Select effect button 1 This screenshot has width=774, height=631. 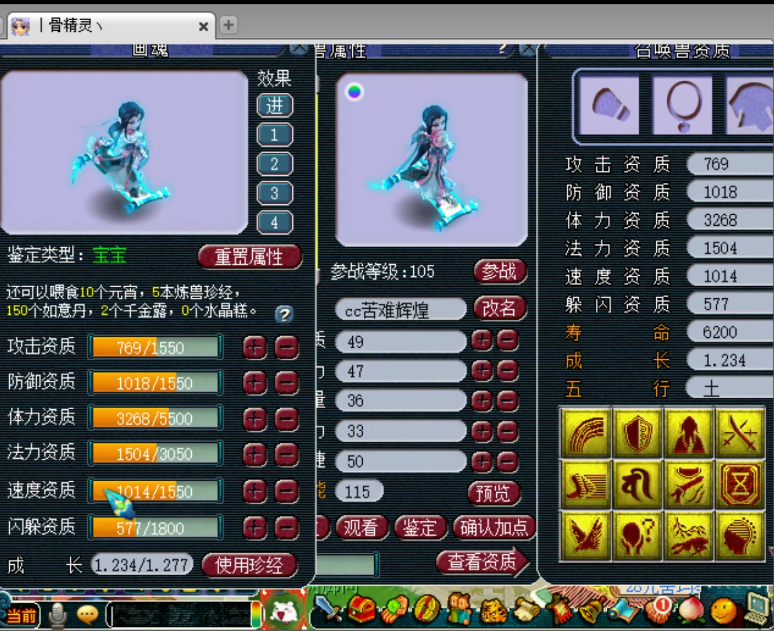pos(275,134)
